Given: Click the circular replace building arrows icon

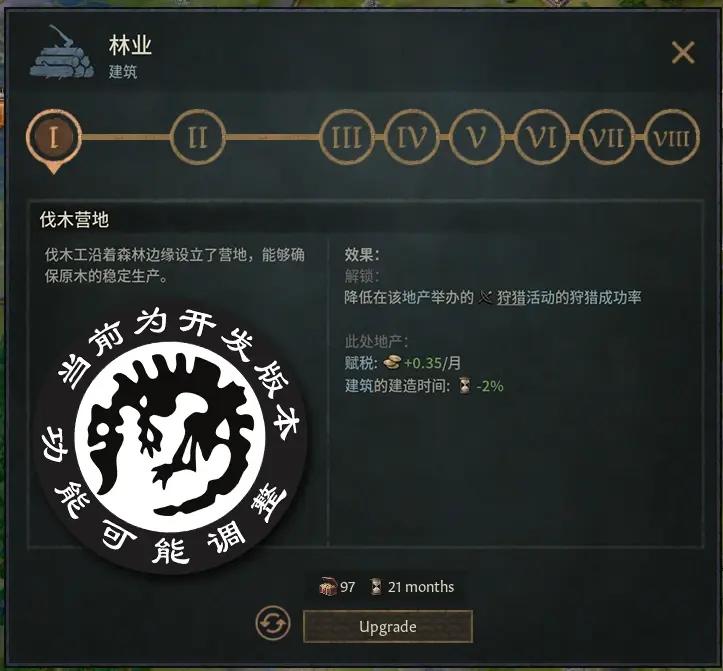Looking at the screenshot, I should tap(273, 623).
